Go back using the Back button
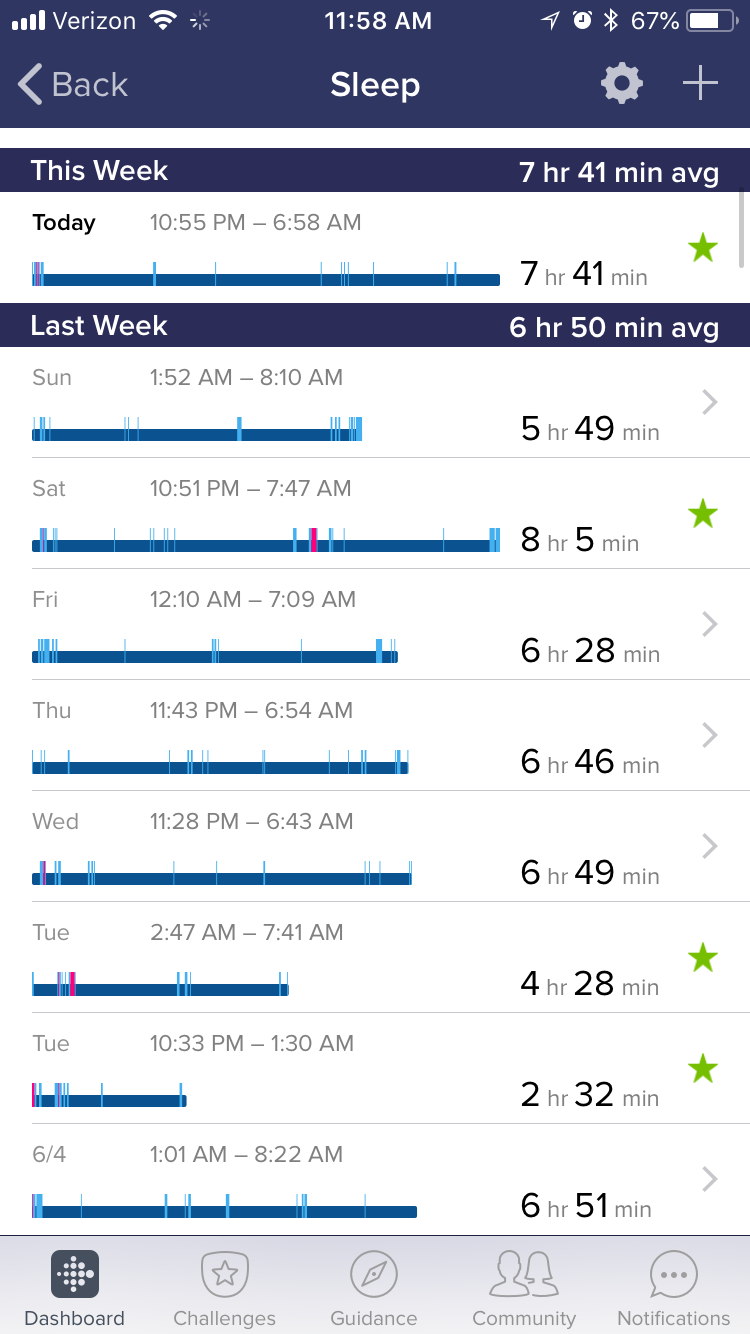 [74, 85]
